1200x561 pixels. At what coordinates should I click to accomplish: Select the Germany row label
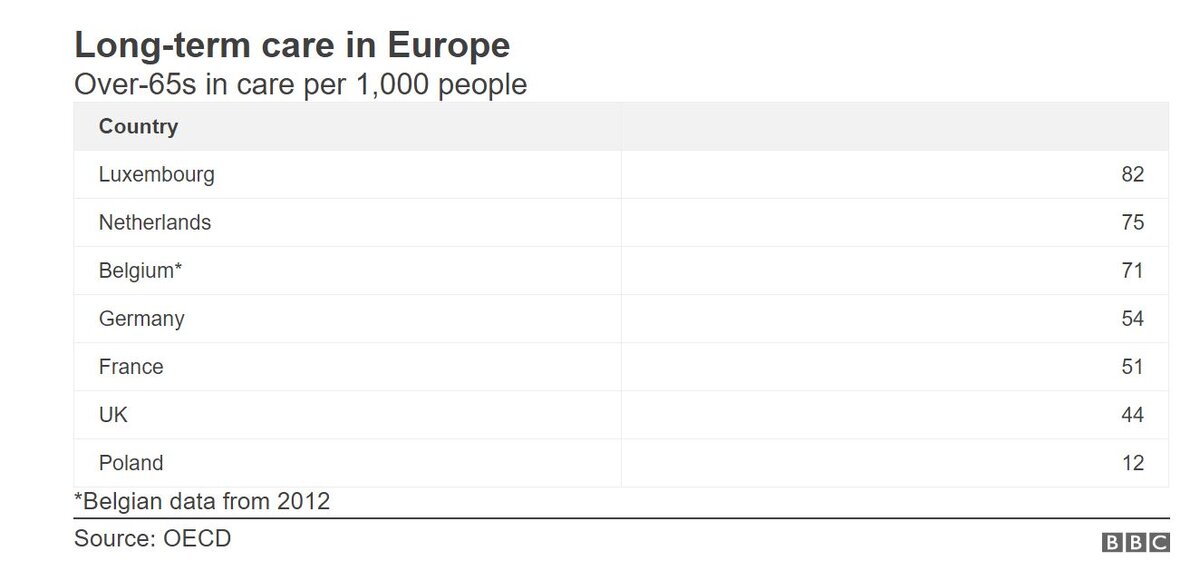(141, 319)
